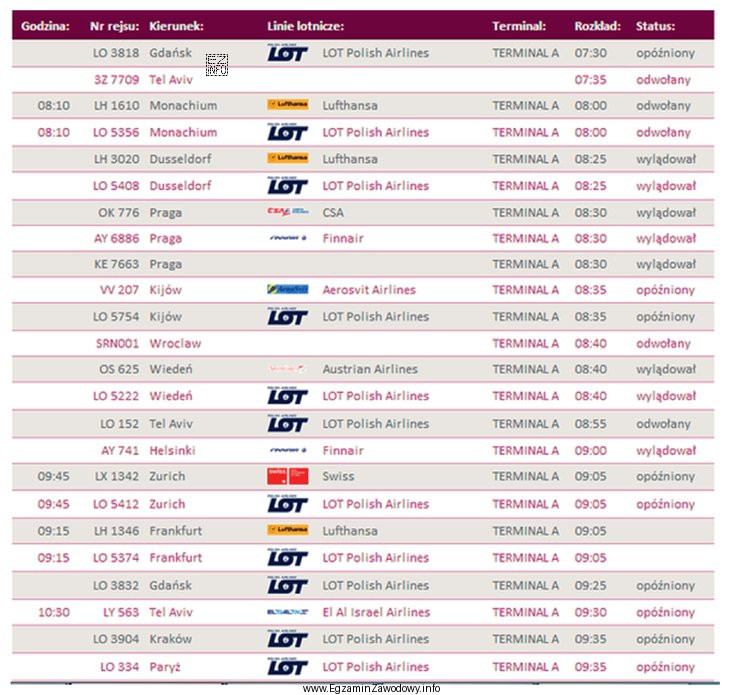Screen dimensions: 730x695
Task: Click the CSA logo for flight OK 776
Action: pyautogui.click(x=288, y=212)
